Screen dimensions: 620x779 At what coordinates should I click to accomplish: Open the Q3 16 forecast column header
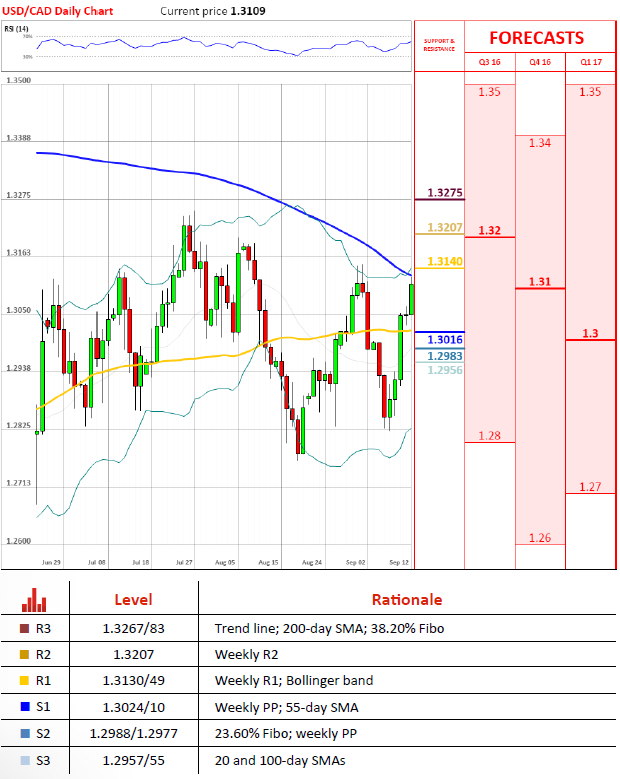(x=490, y=62)
